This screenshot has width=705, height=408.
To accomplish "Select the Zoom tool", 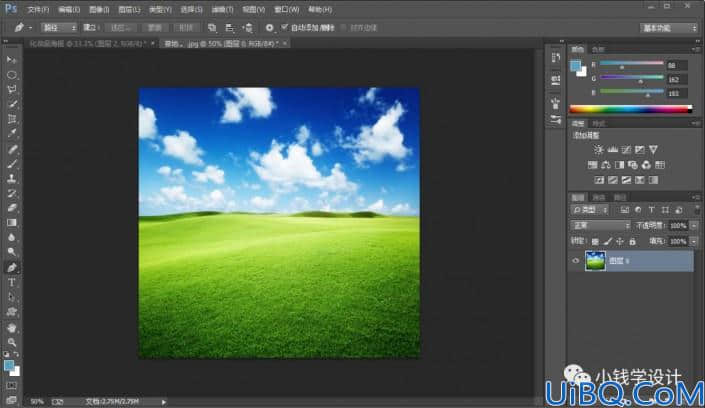I will point(12,342).
